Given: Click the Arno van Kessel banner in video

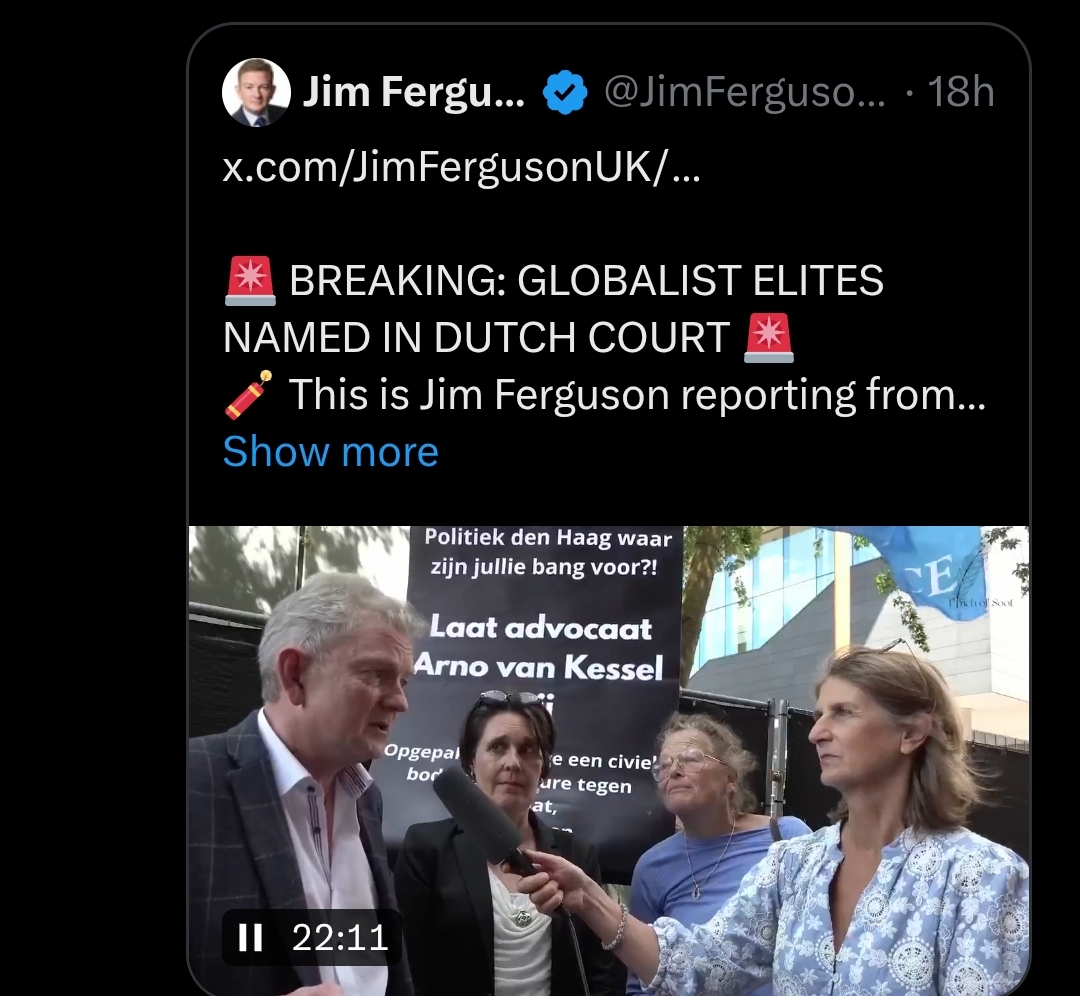Looking at the screenshot, I should (x=539, y=648).
